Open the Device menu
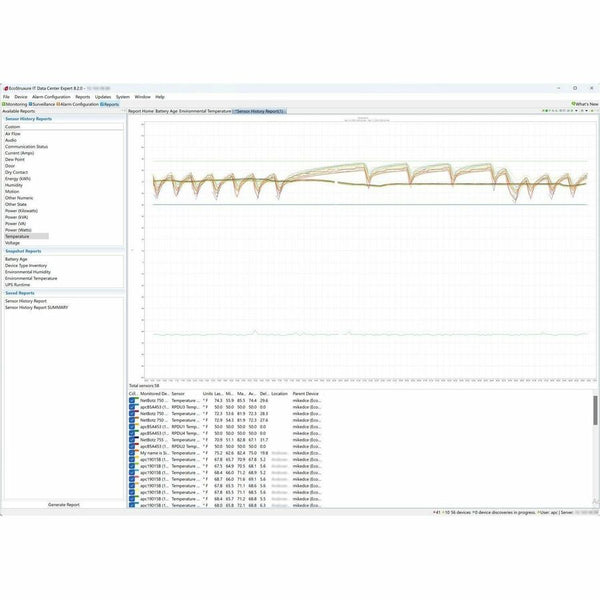Image resolution: width=600 pixels, height=600 pixels. 21,97
